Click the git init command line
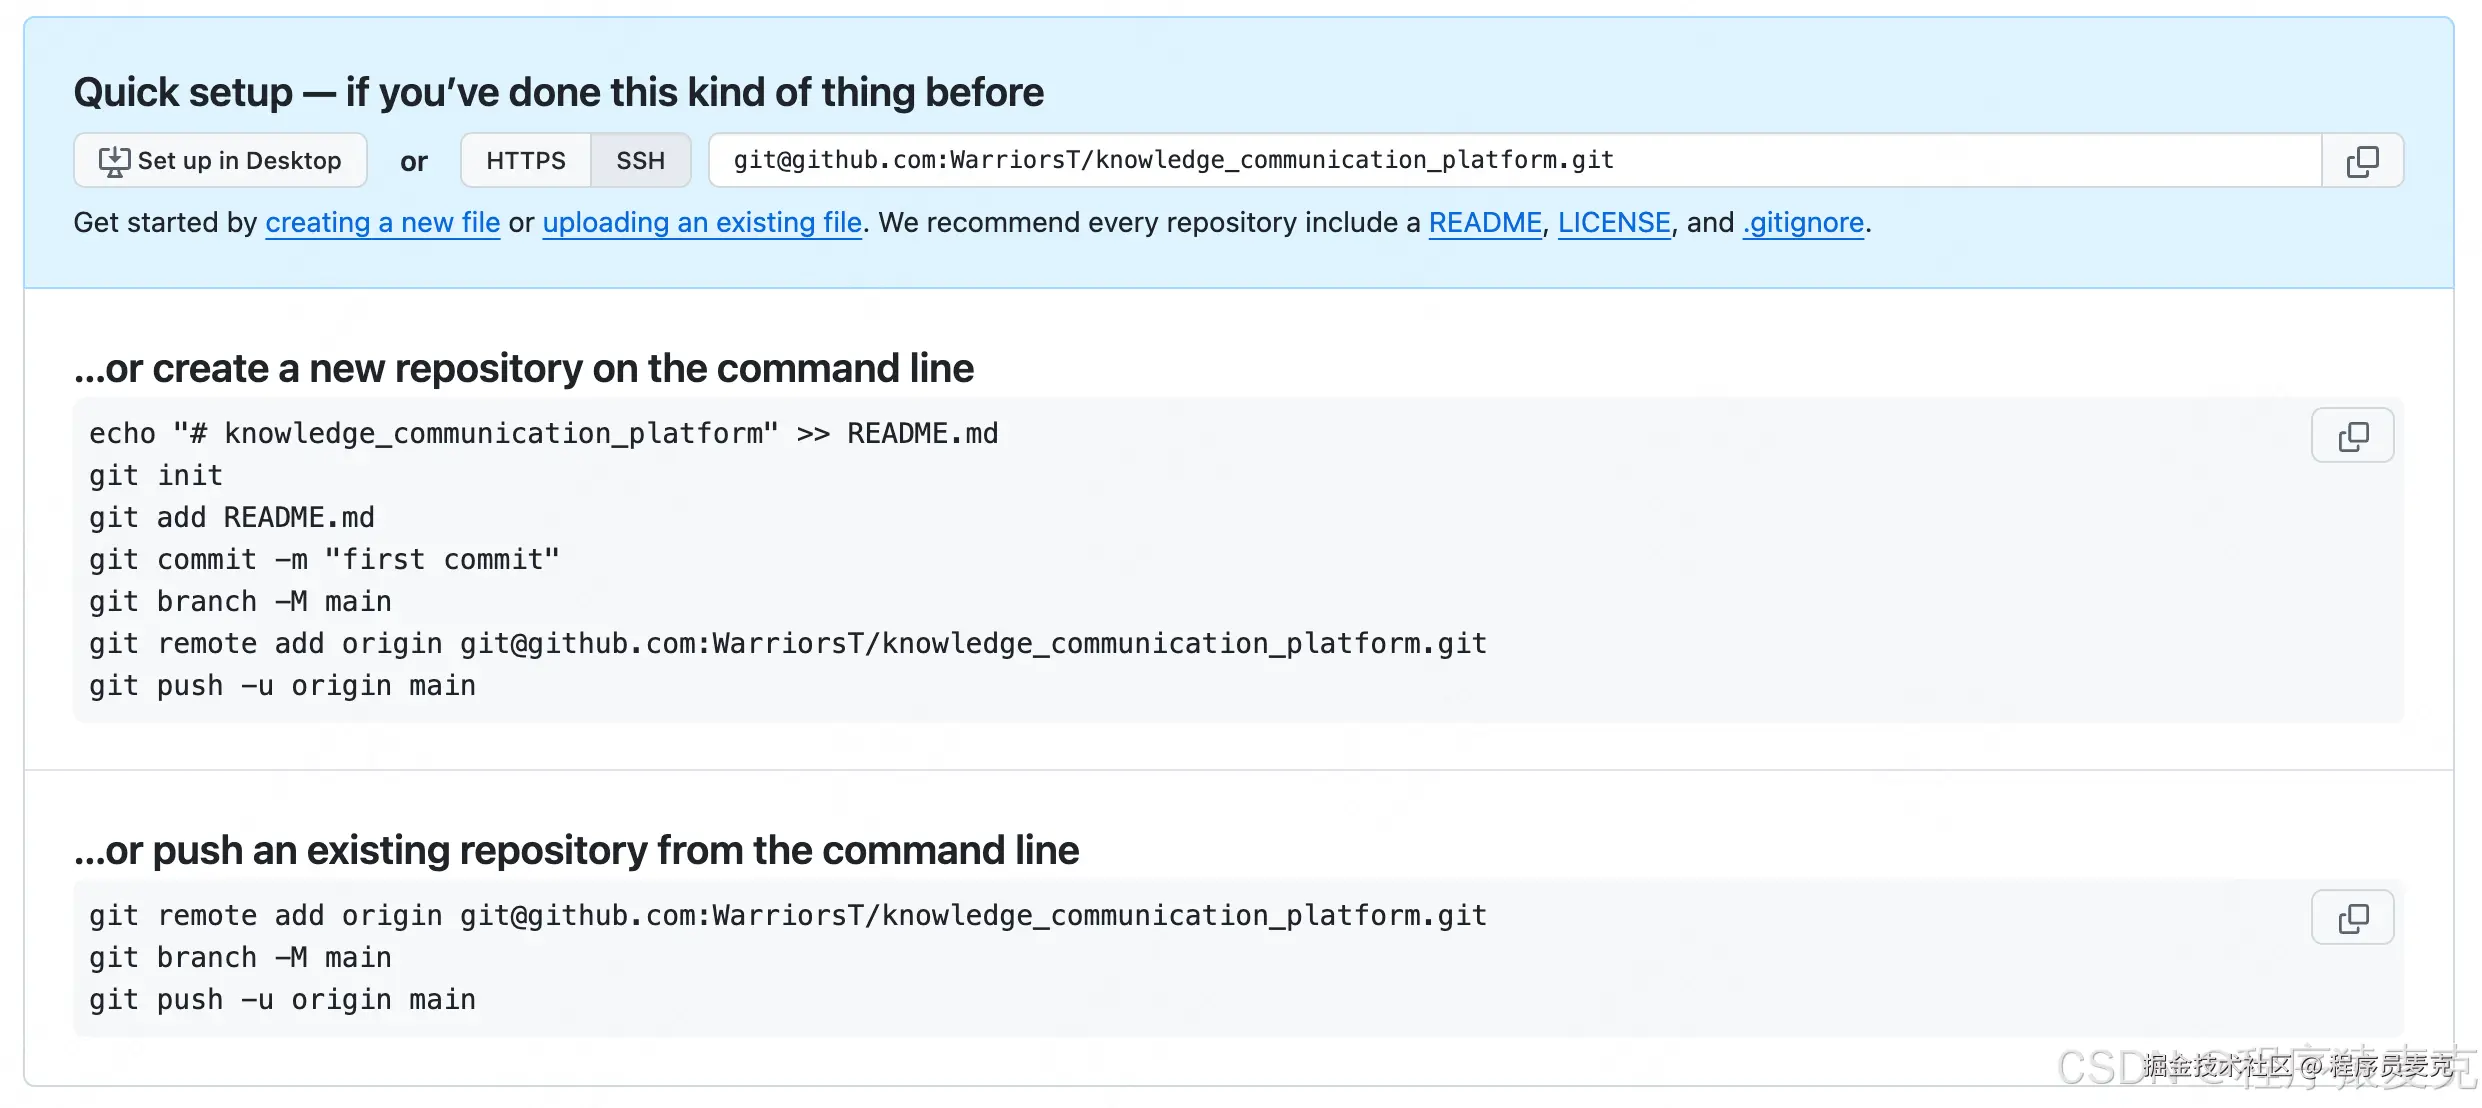 pyautogui.click(x=156, y=476)
